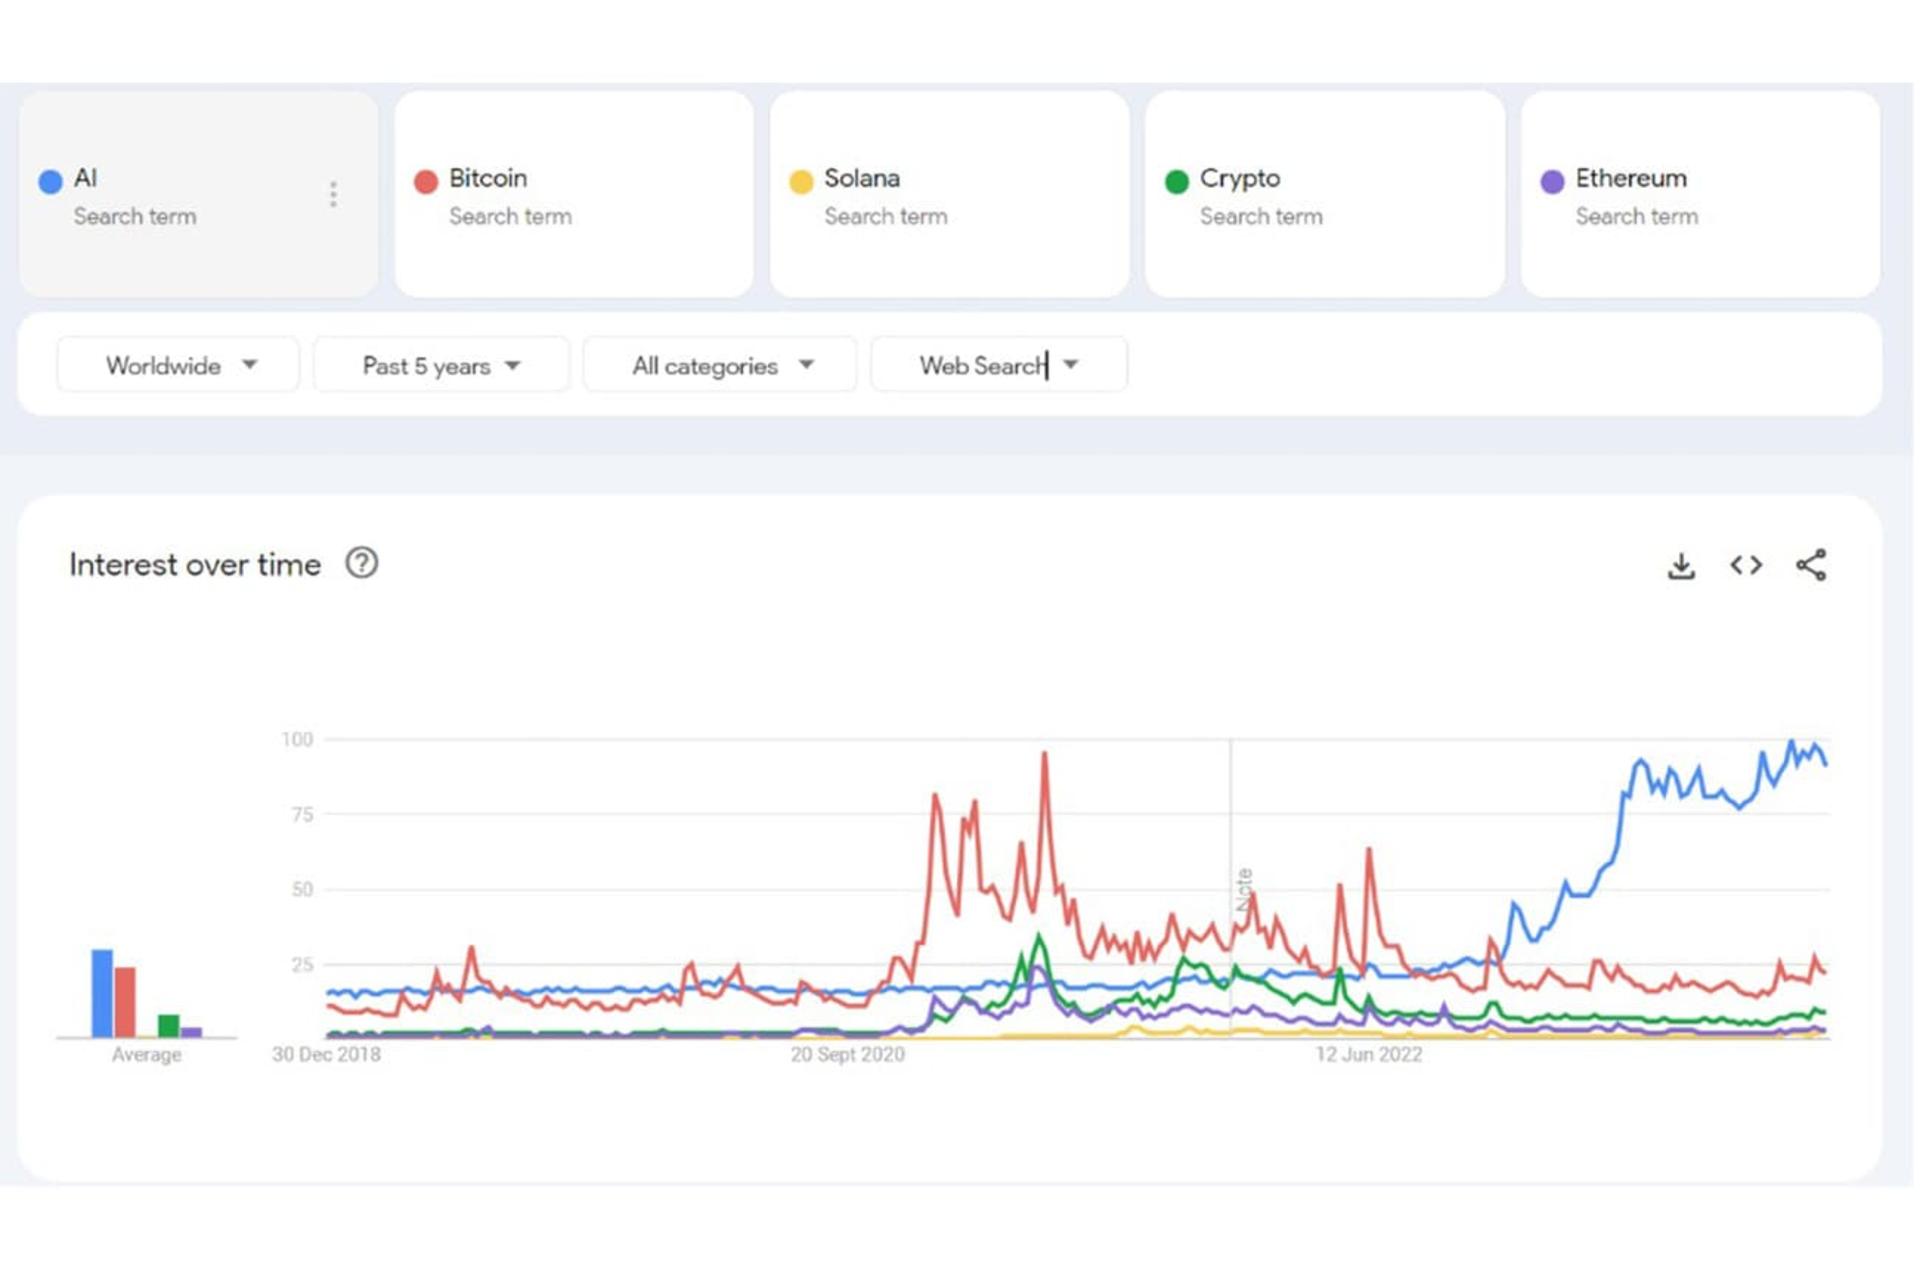The image size is (1920, 1280).
Task: Open the AI term options menu
Action: (333, 194)
